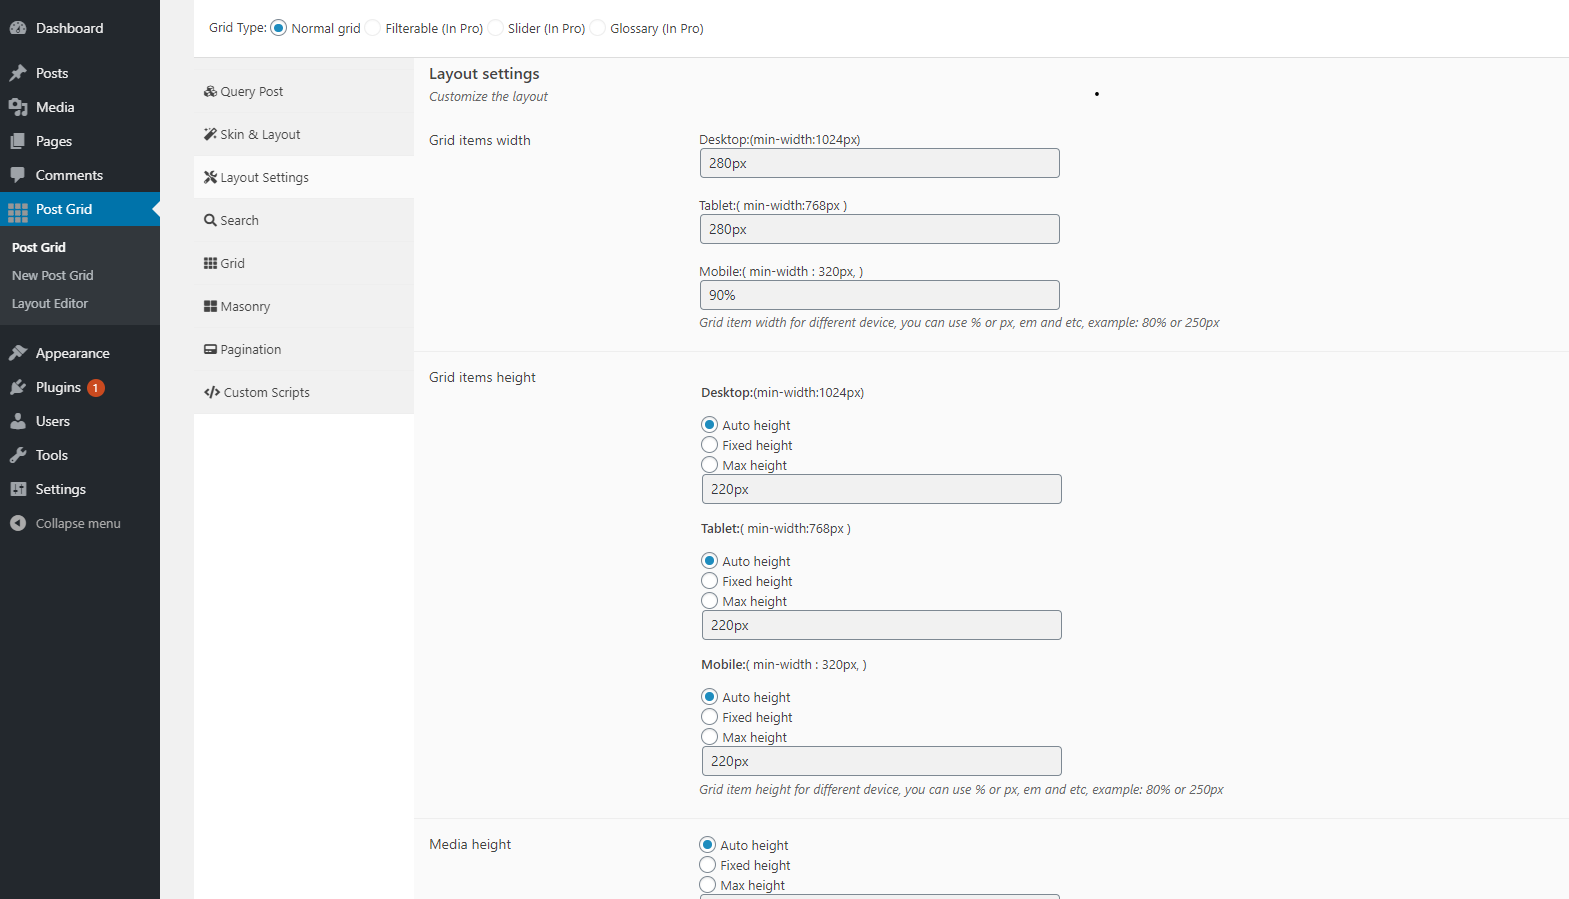This screenshot has height=899, width=1569.
Task: Click the Dashboard gauge icon
Action: click(x=18, y=28)
